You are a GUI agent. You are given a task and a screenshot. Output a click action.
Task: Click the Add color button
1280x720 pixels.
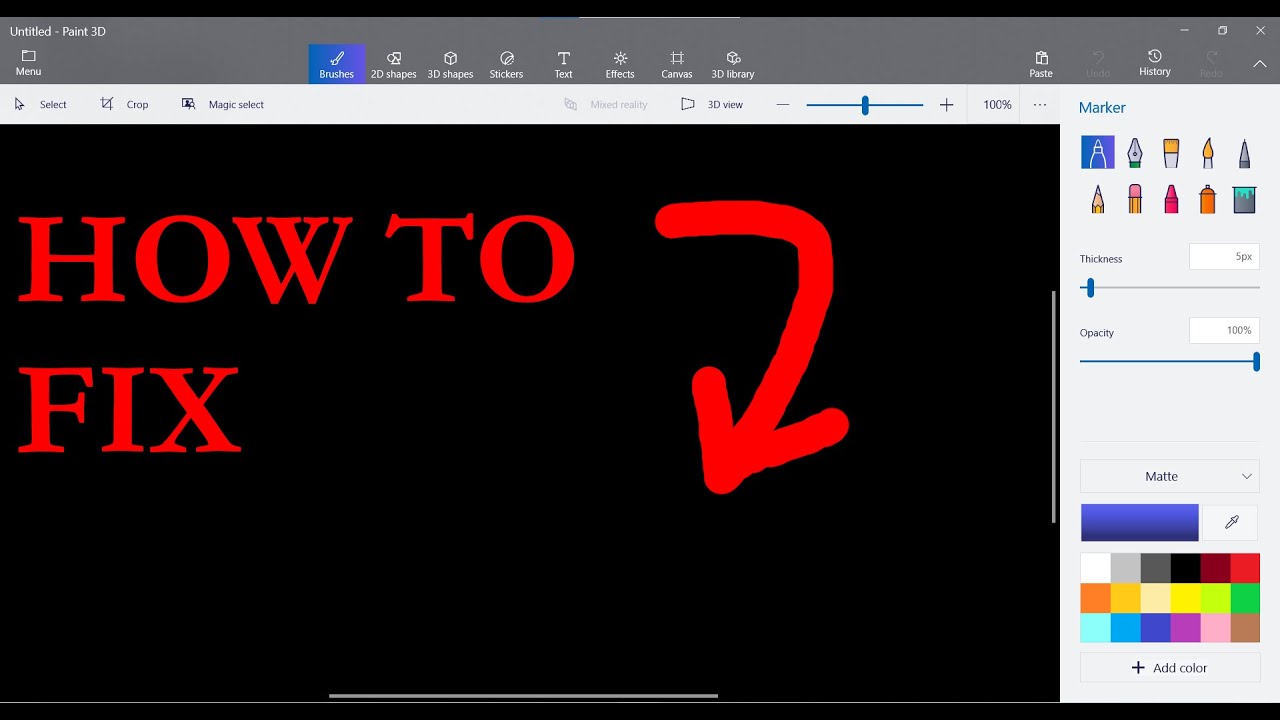point(1169,667)
